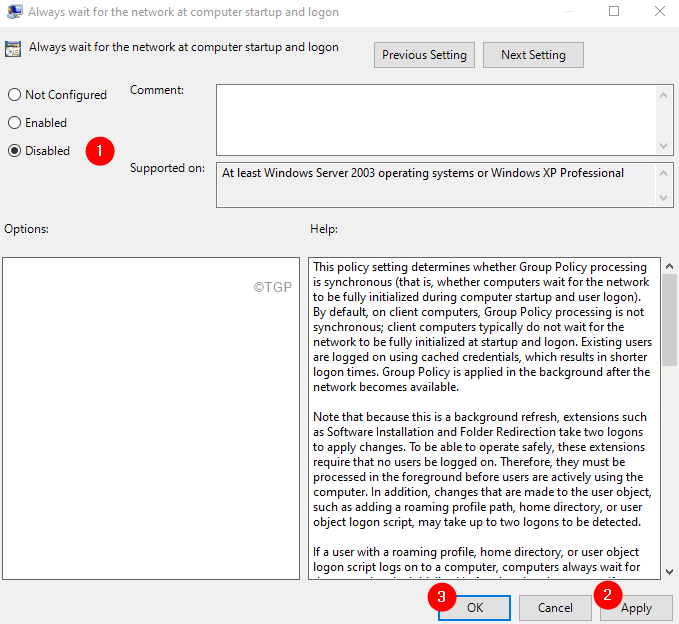This screenshot has height=624, width=679.
Task: Click the 'Options:' label
Action: pos(26,229)
